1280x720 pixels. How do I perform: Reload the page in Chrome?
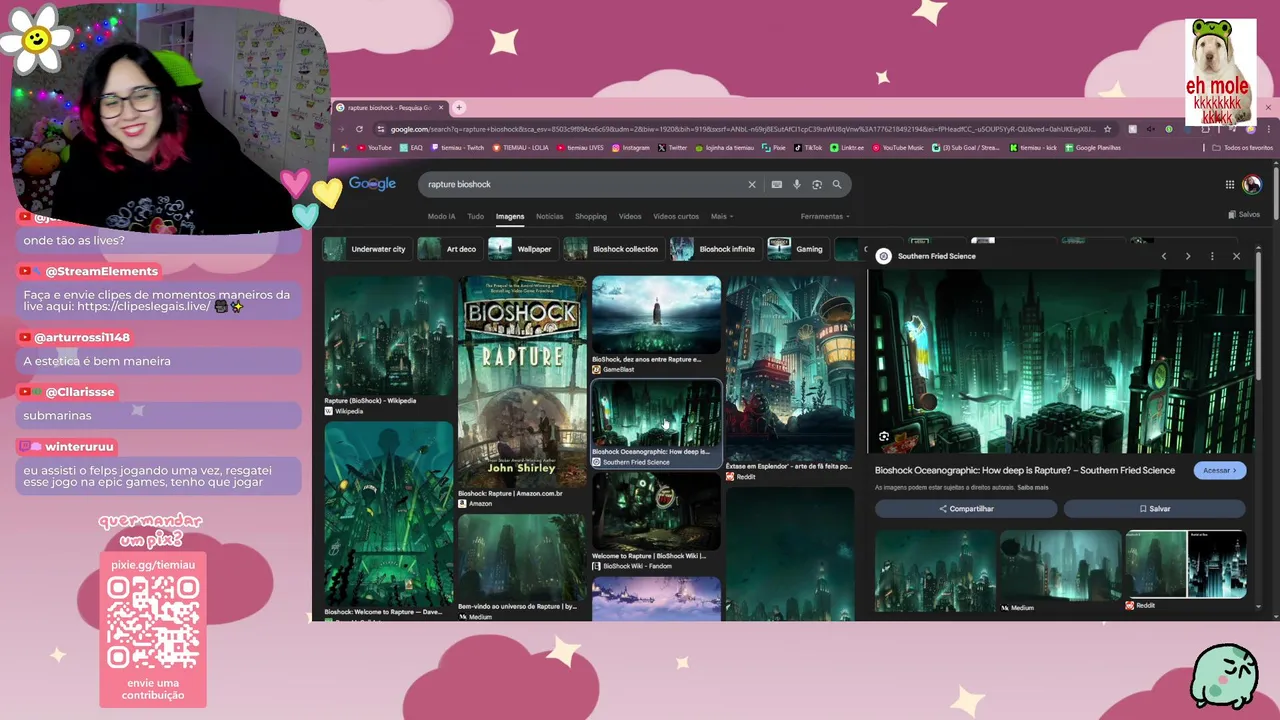point(360,129)
